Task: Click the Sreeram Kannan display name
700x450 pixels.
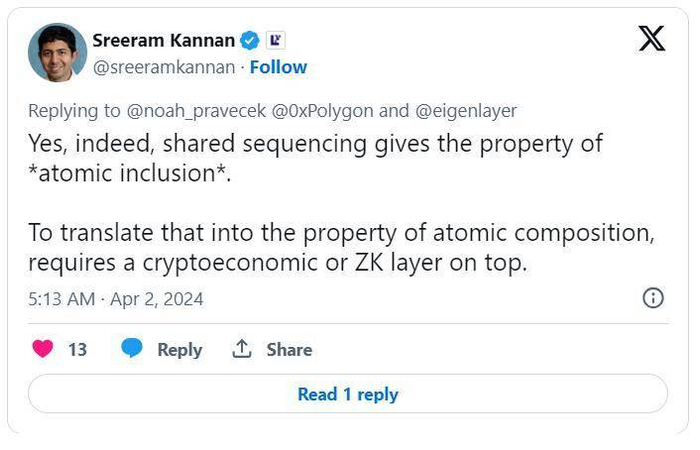Action: click(x=164, y=40)
